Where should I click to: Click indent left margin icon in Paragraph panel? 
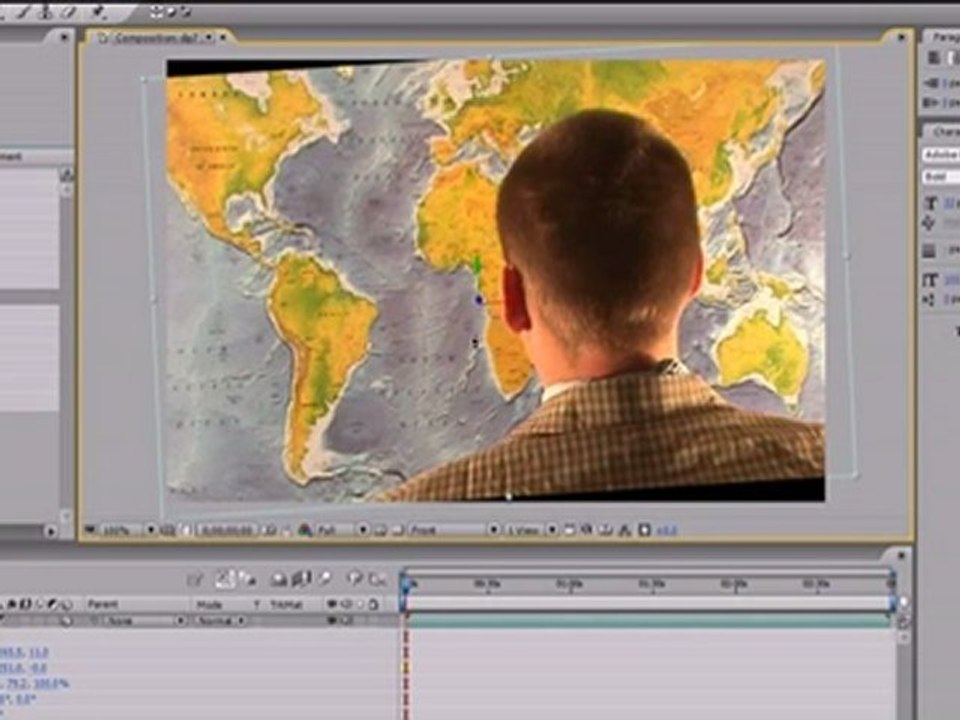tap(932, 83)
